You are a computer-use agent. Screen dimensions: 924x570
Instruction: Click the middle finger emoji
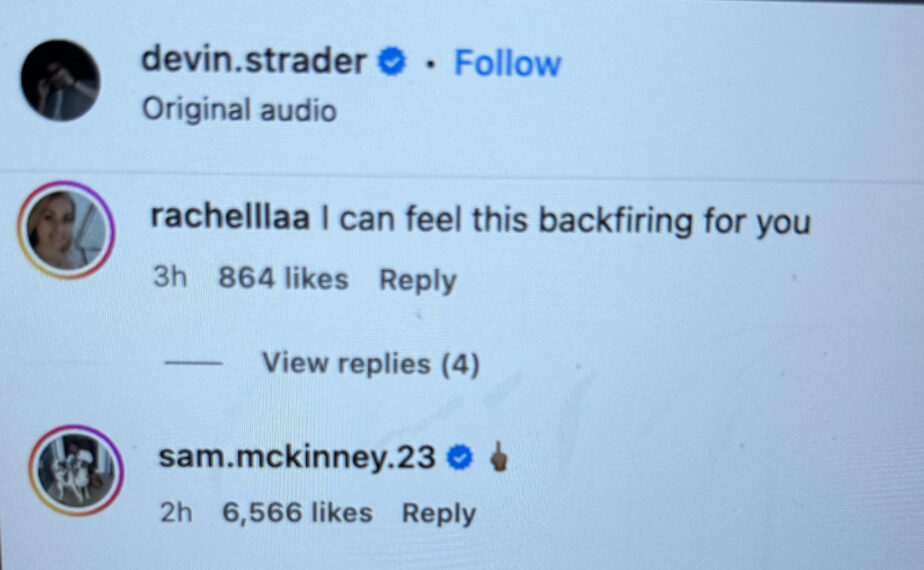(499, 456)
